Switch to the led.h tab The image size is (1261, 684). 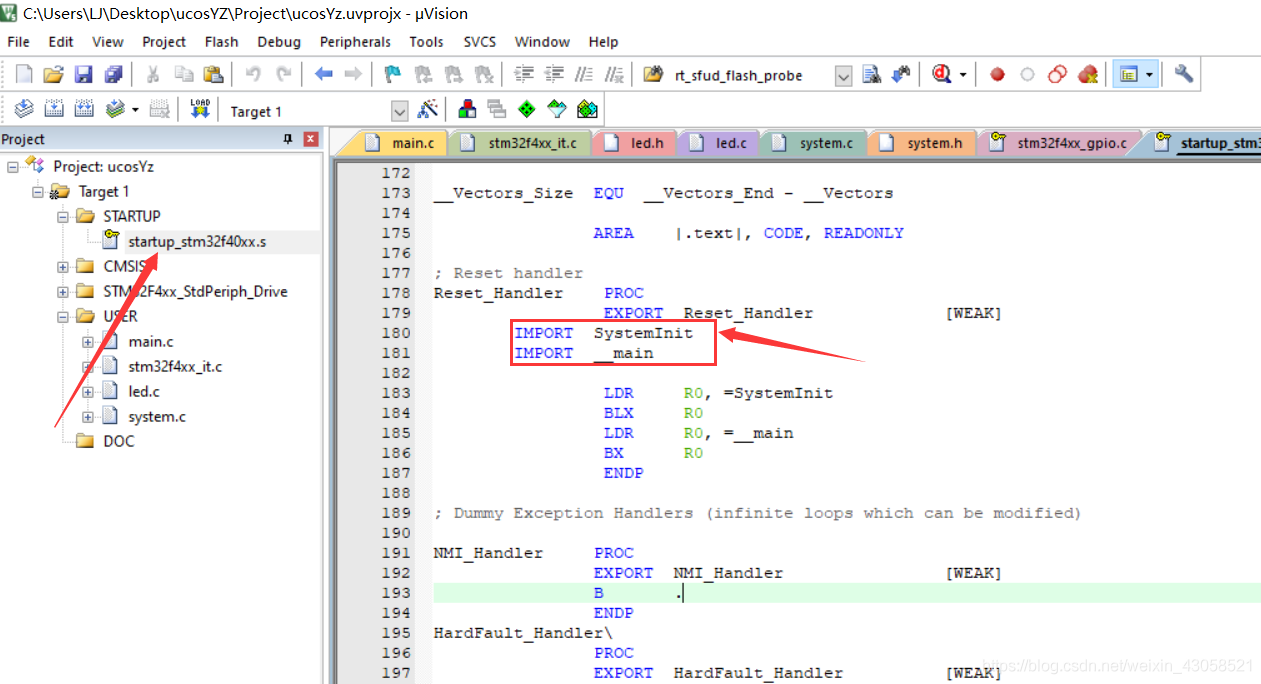point(635,143)
